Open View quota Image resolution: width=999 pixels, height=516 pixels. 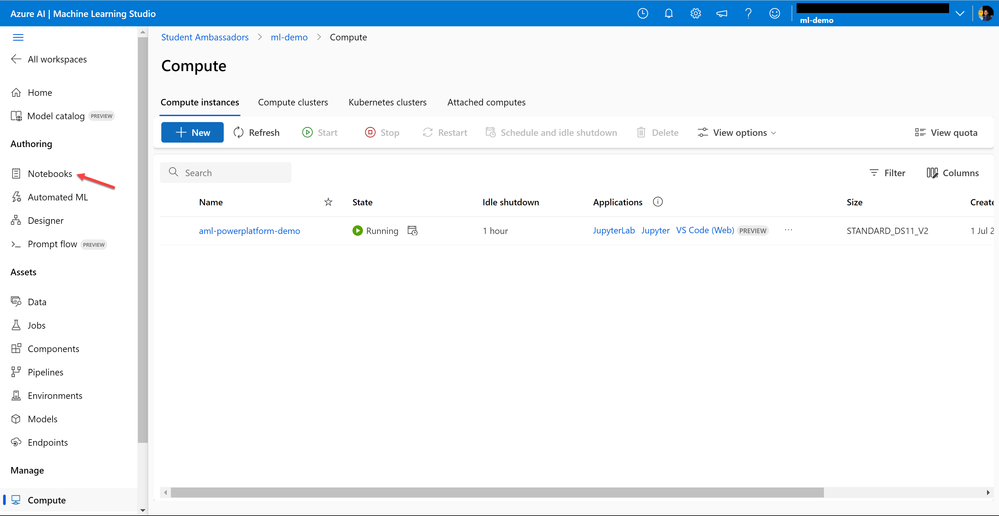coord(946,133)
